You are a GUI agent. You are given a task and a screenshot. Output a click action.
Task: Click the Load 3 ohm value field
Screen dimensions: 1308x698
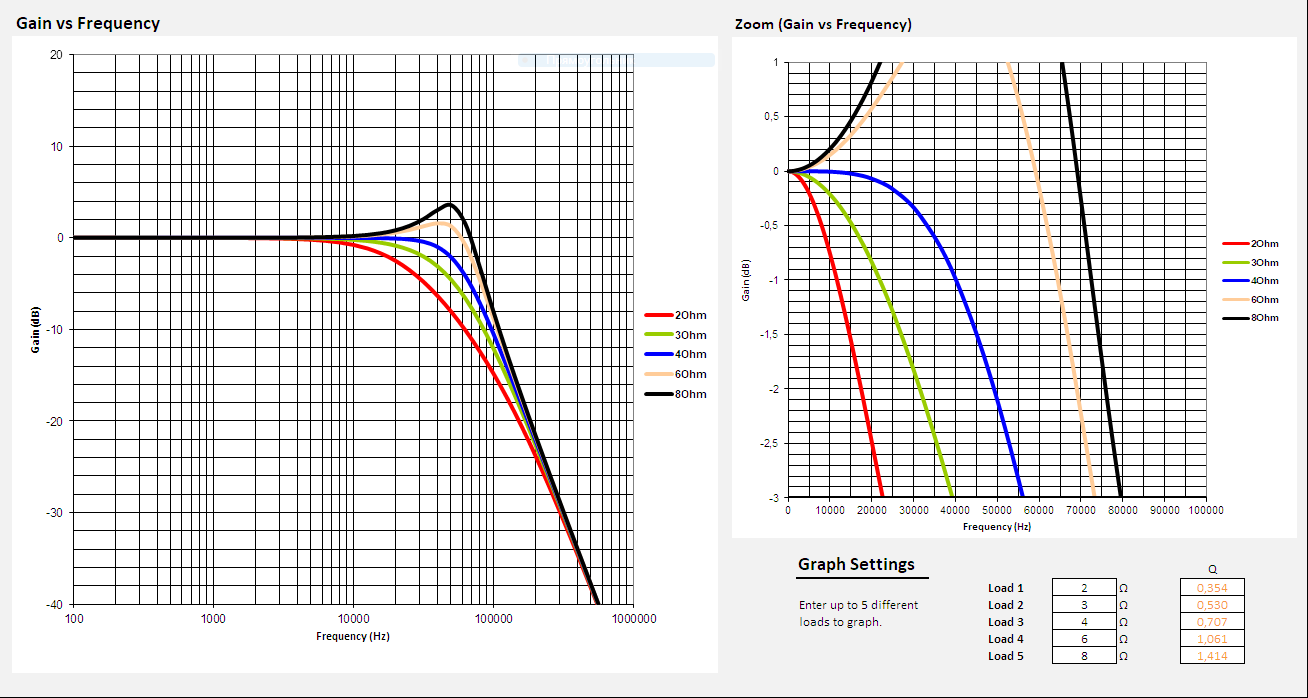tap(1083, 622)
